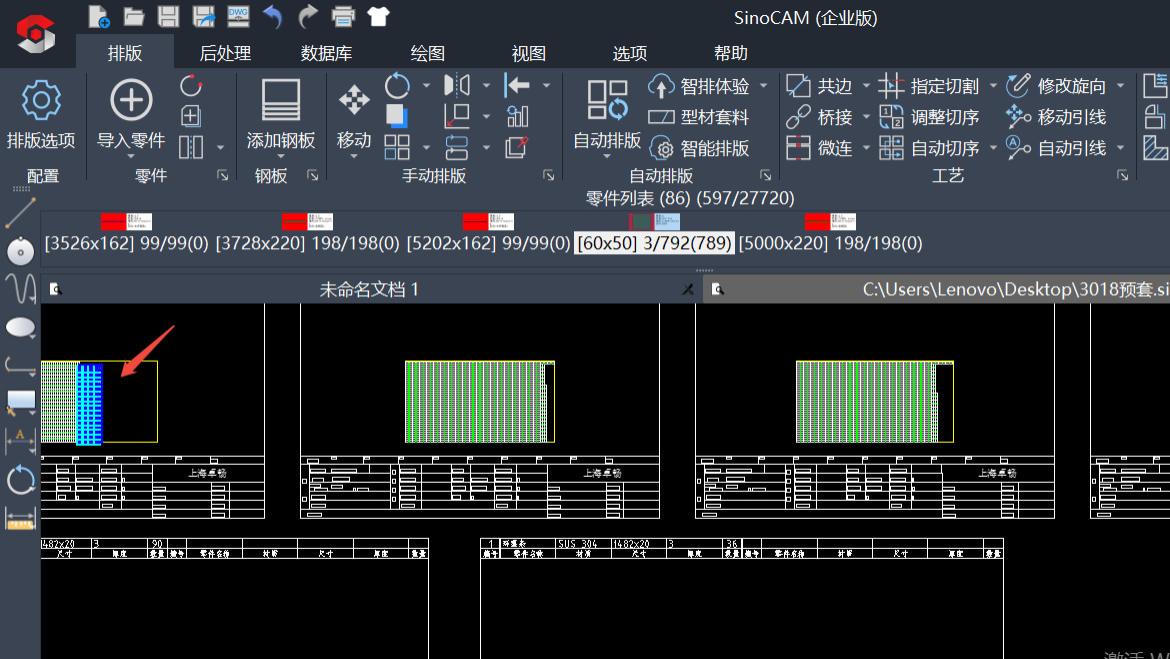1170x659 pixels.
Task: Click 智能排版 smart nesting
Action: coord(698,148)
